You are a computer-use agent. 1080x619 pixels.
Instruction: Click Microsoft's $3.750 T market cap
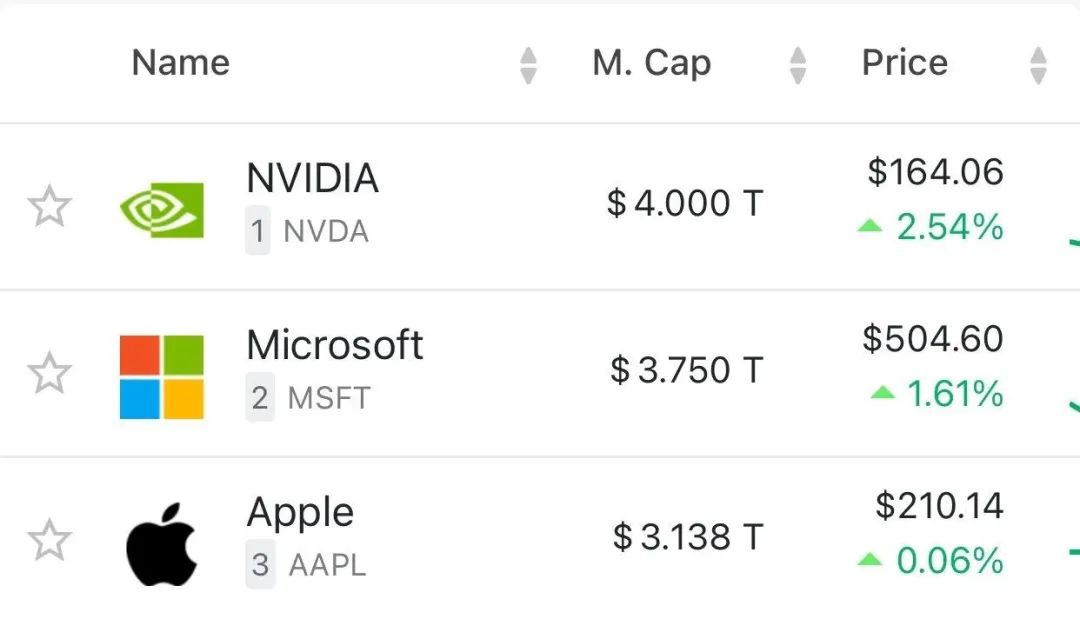click(x=687, y=370)
